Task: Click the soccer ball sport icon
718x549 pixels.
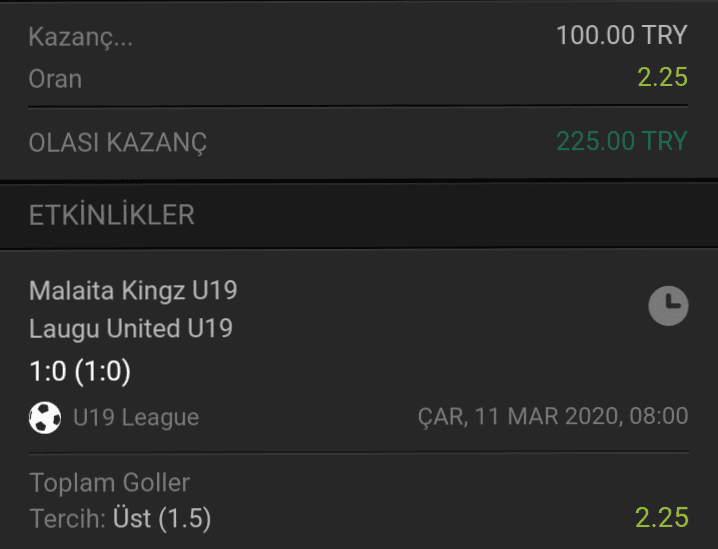Action: (45, 418)
